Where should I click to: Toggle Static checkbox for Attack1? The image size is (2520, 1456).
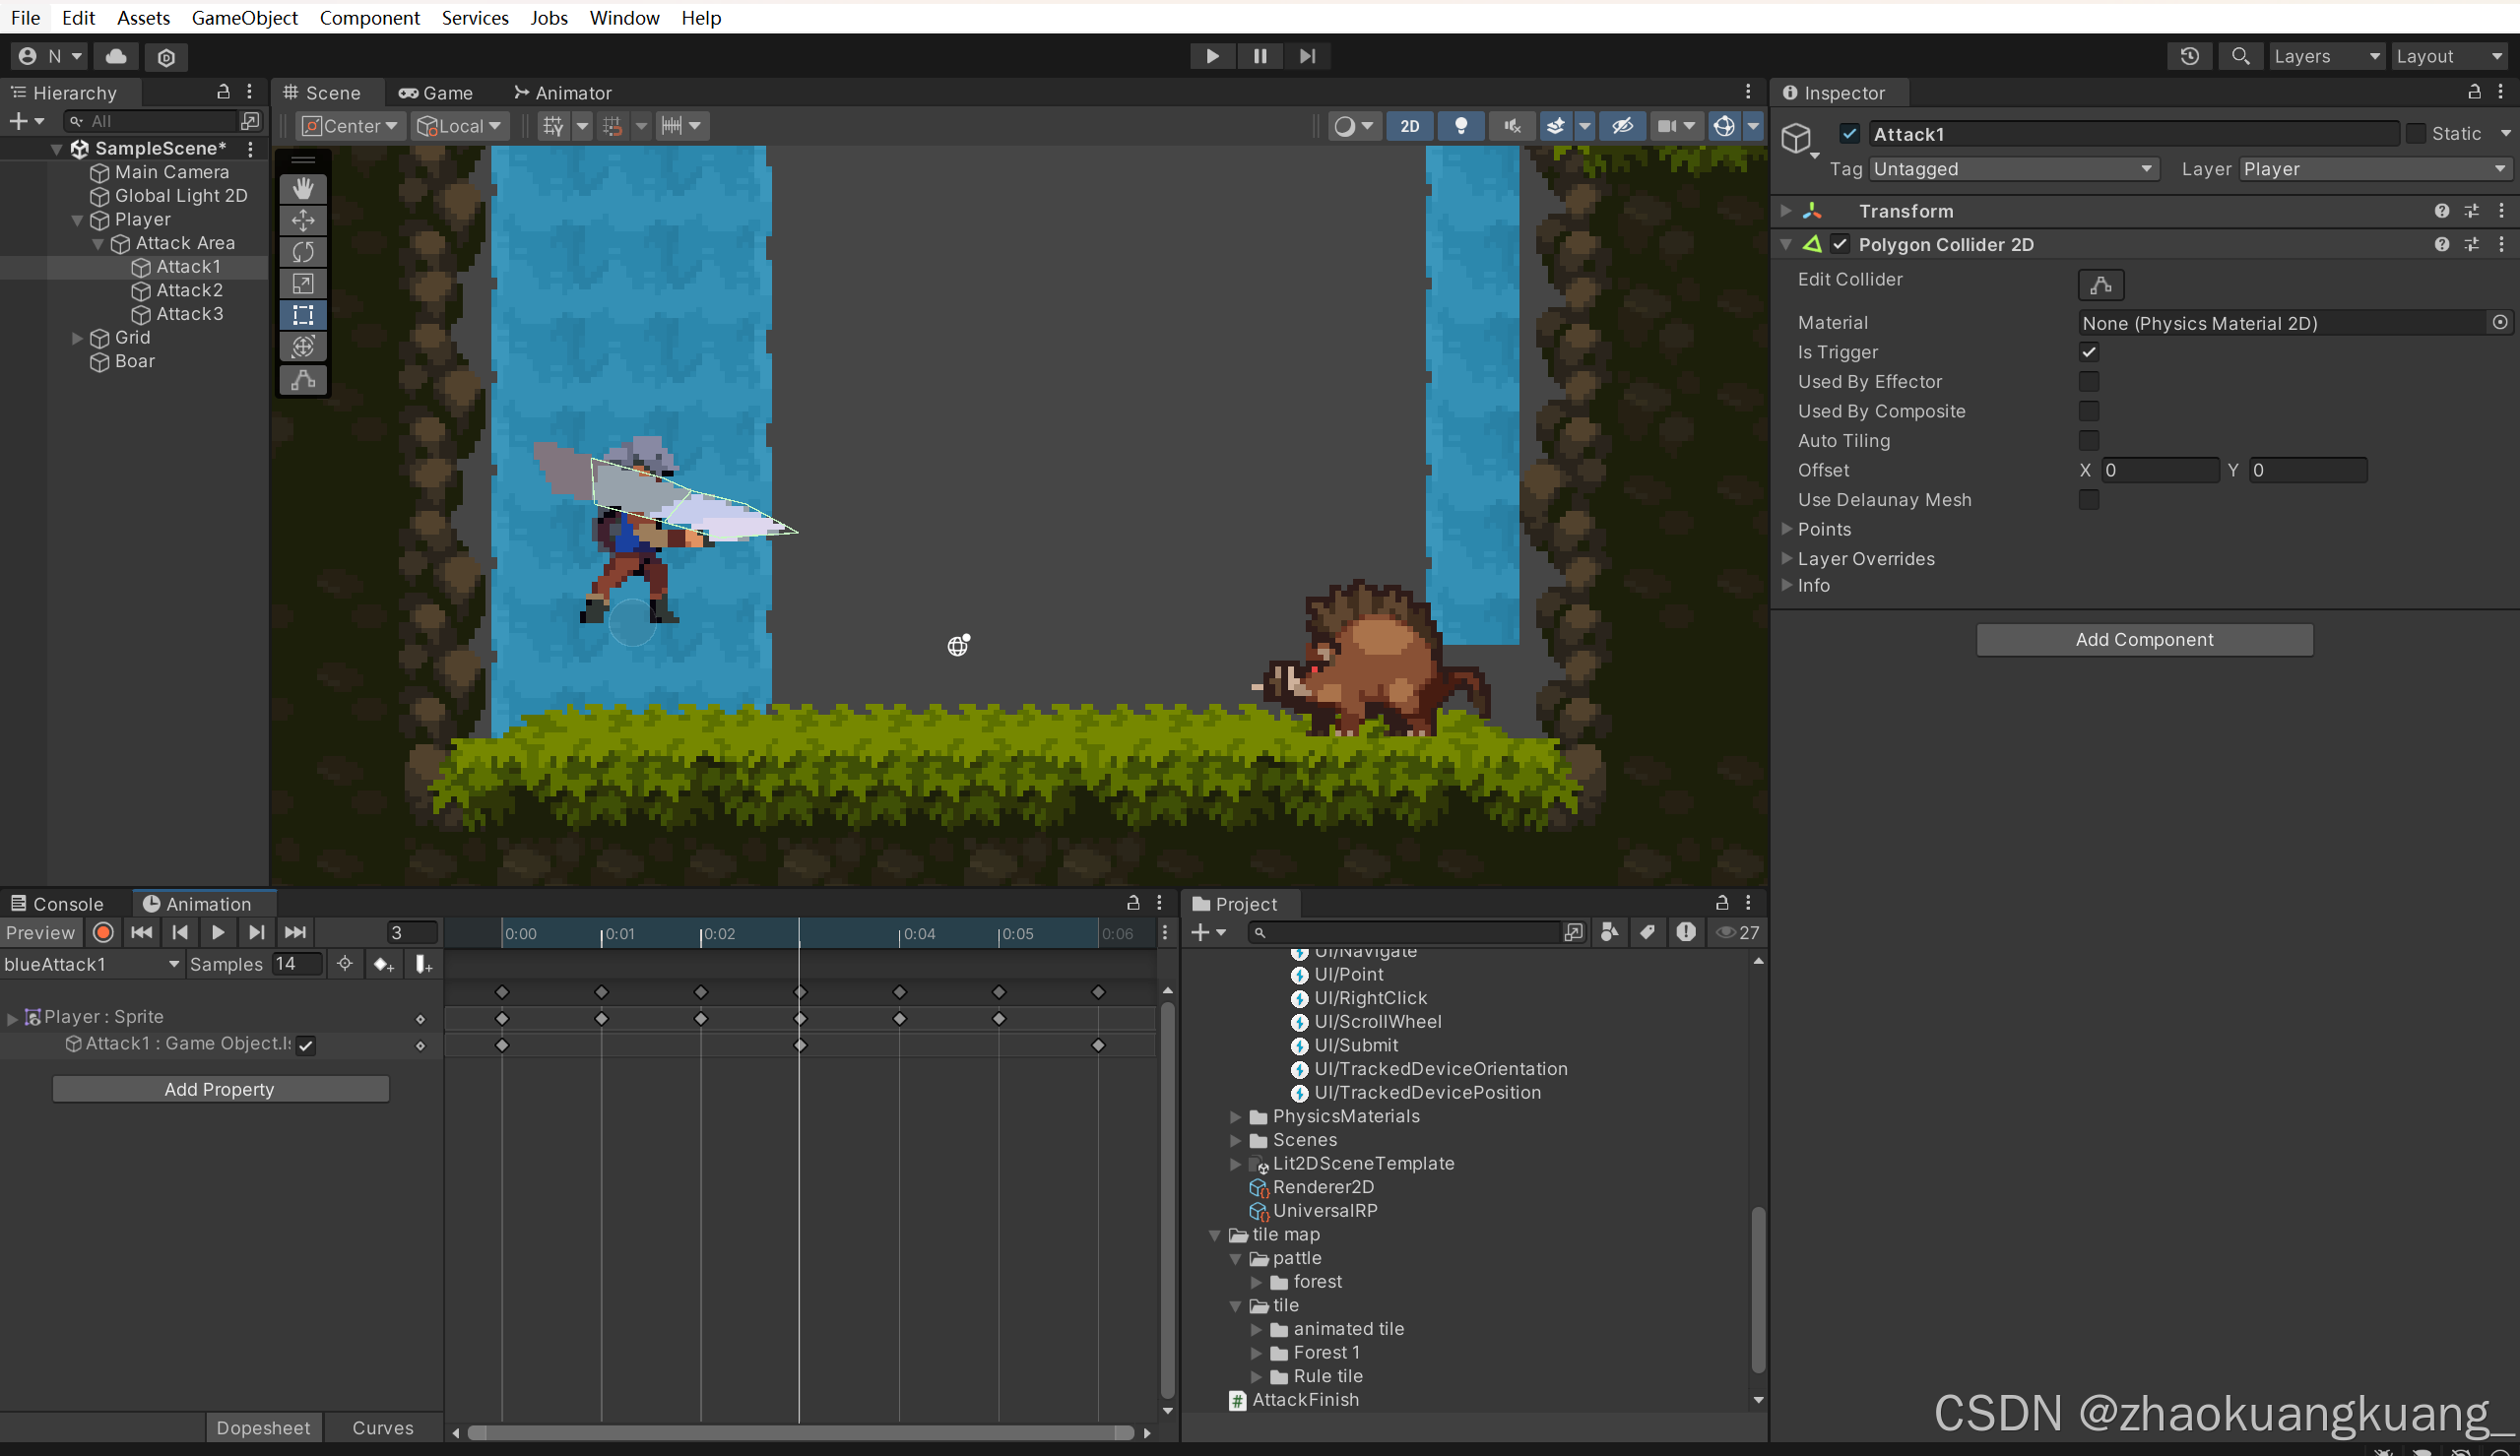(2416, 133)
